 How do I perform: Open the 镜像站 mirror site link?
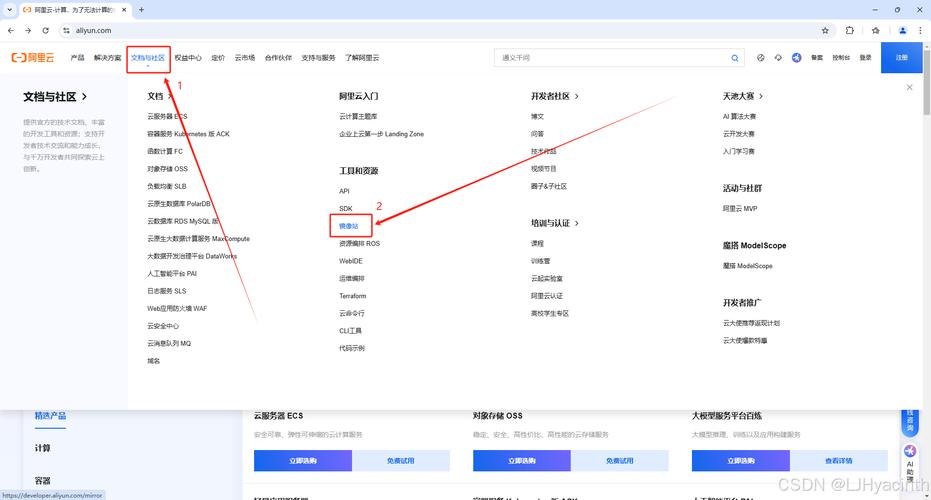[x=349, y=226]
